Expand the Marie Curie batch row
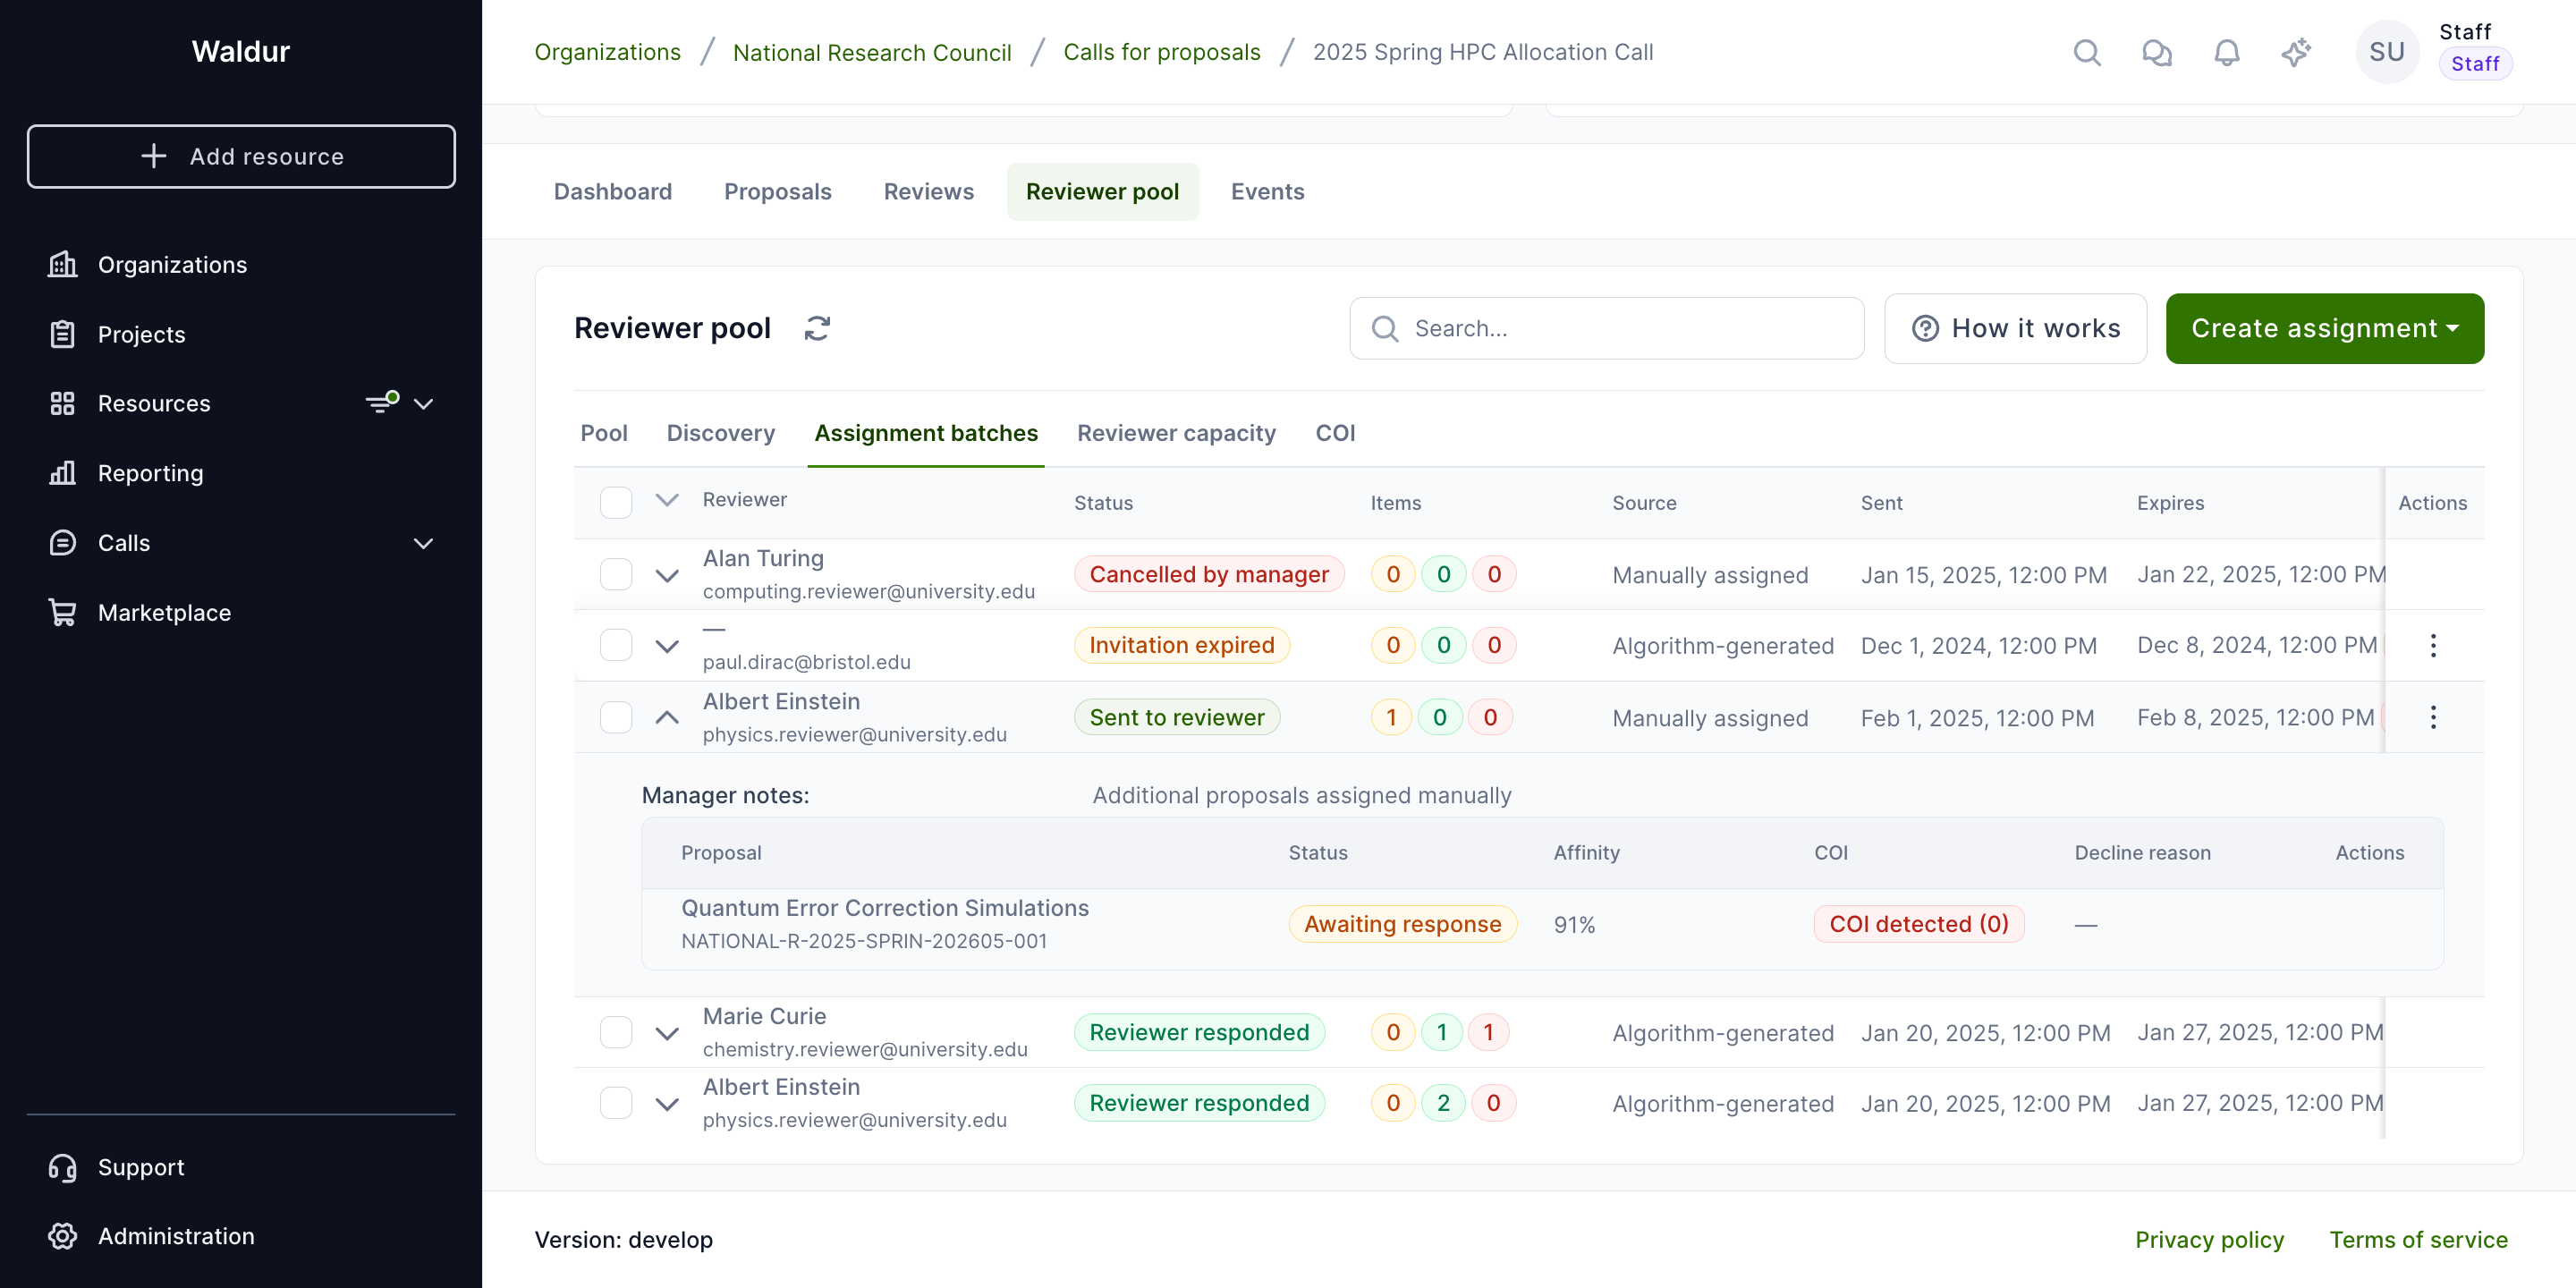Image resolution: width=2576 pixels, height=1288 pixels. [667, 1034]
